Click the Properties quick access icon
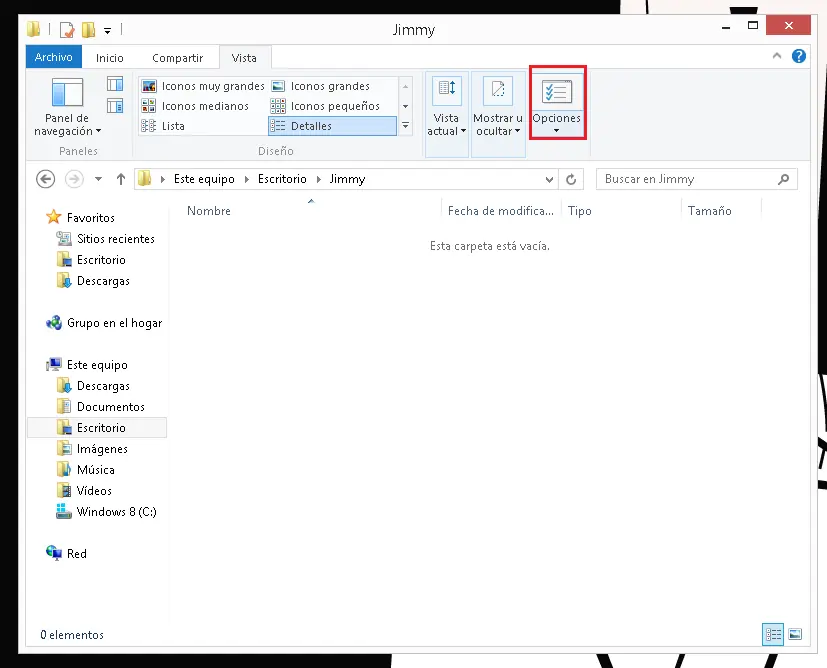The width and height of the screenshot is (827, 668). pyautogui.click(x=67, y=30)
